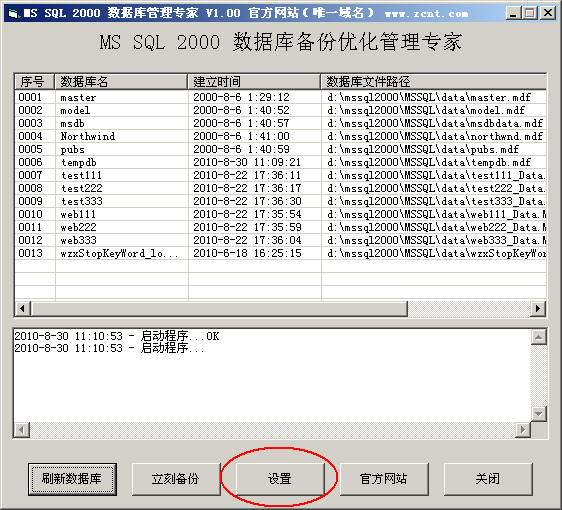Click table's left scroll arrow

pos(23,309)
